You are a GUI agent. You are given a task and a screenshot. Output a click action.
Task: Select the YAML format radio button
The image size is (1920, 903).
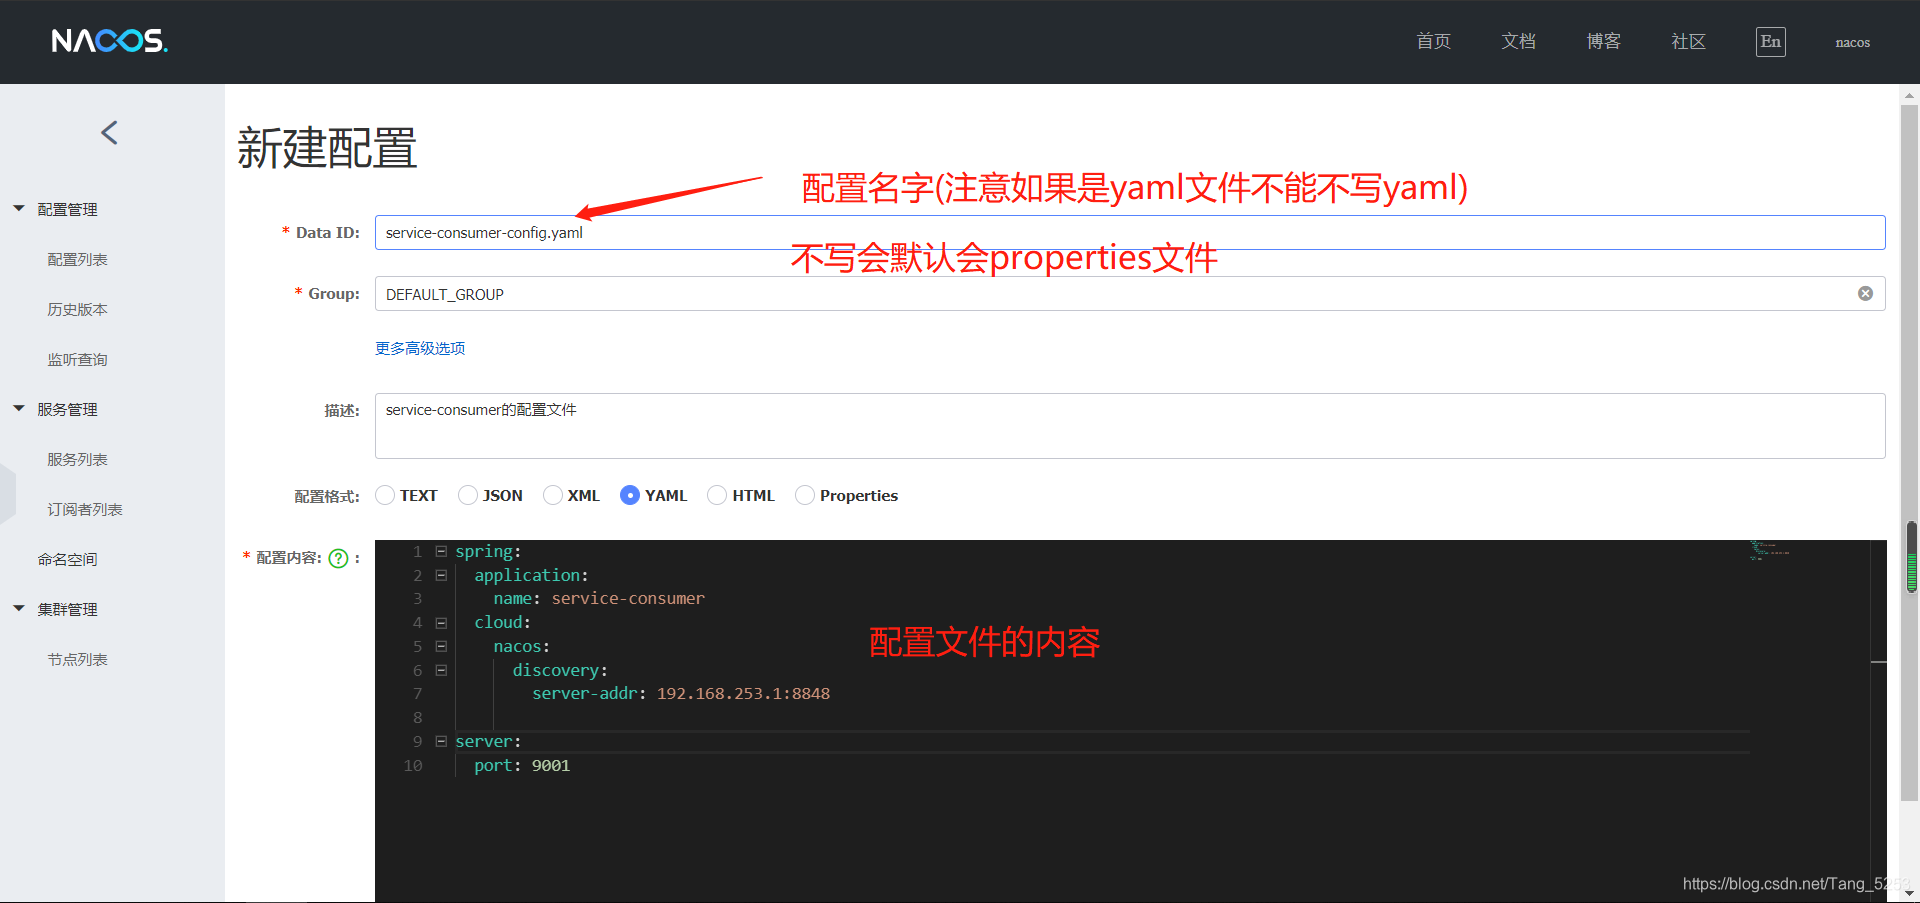point(630,495)
